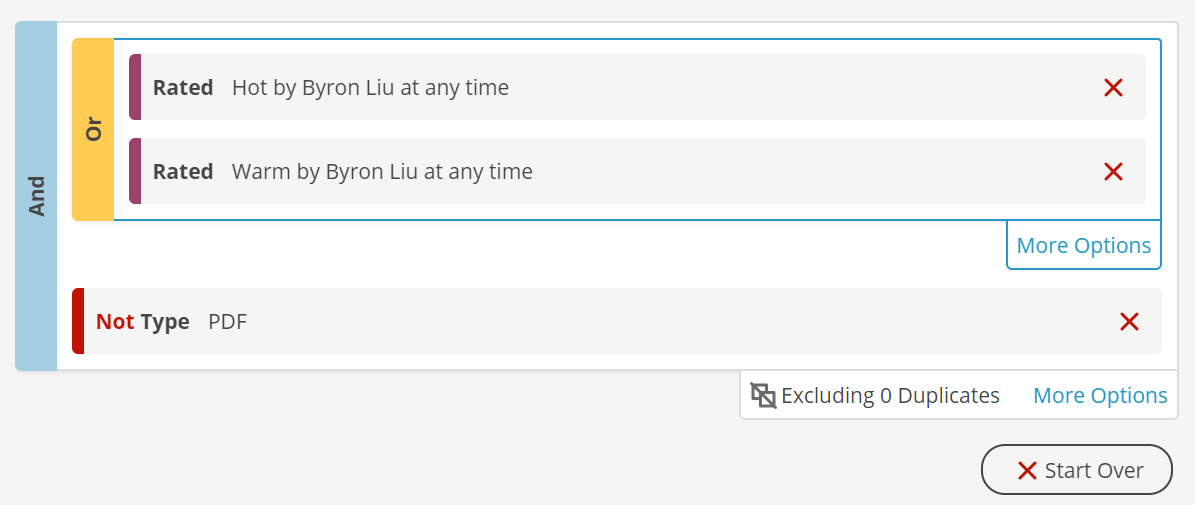
Task: Toggle the yellow Or group operator
Action: (x=93, y=129)
